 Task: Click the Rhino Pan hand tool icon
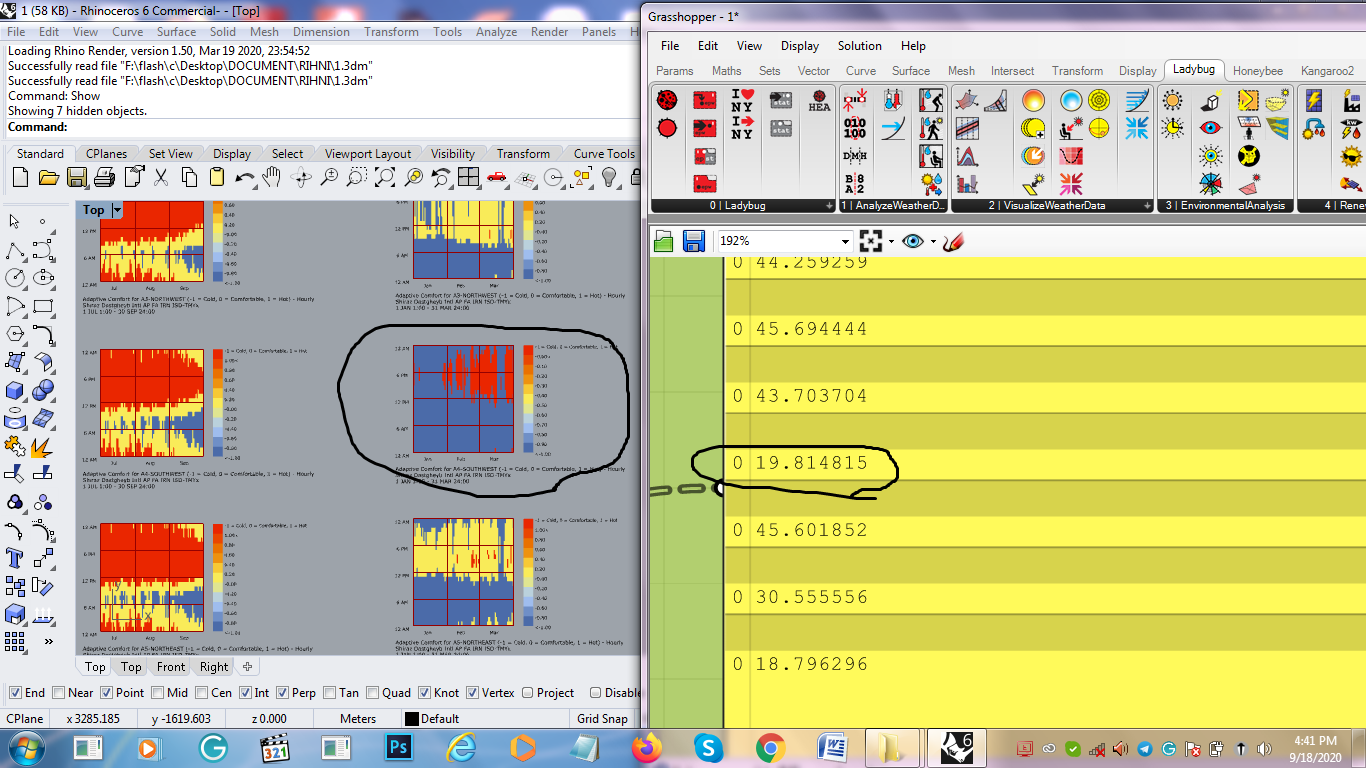coord(271,177)
